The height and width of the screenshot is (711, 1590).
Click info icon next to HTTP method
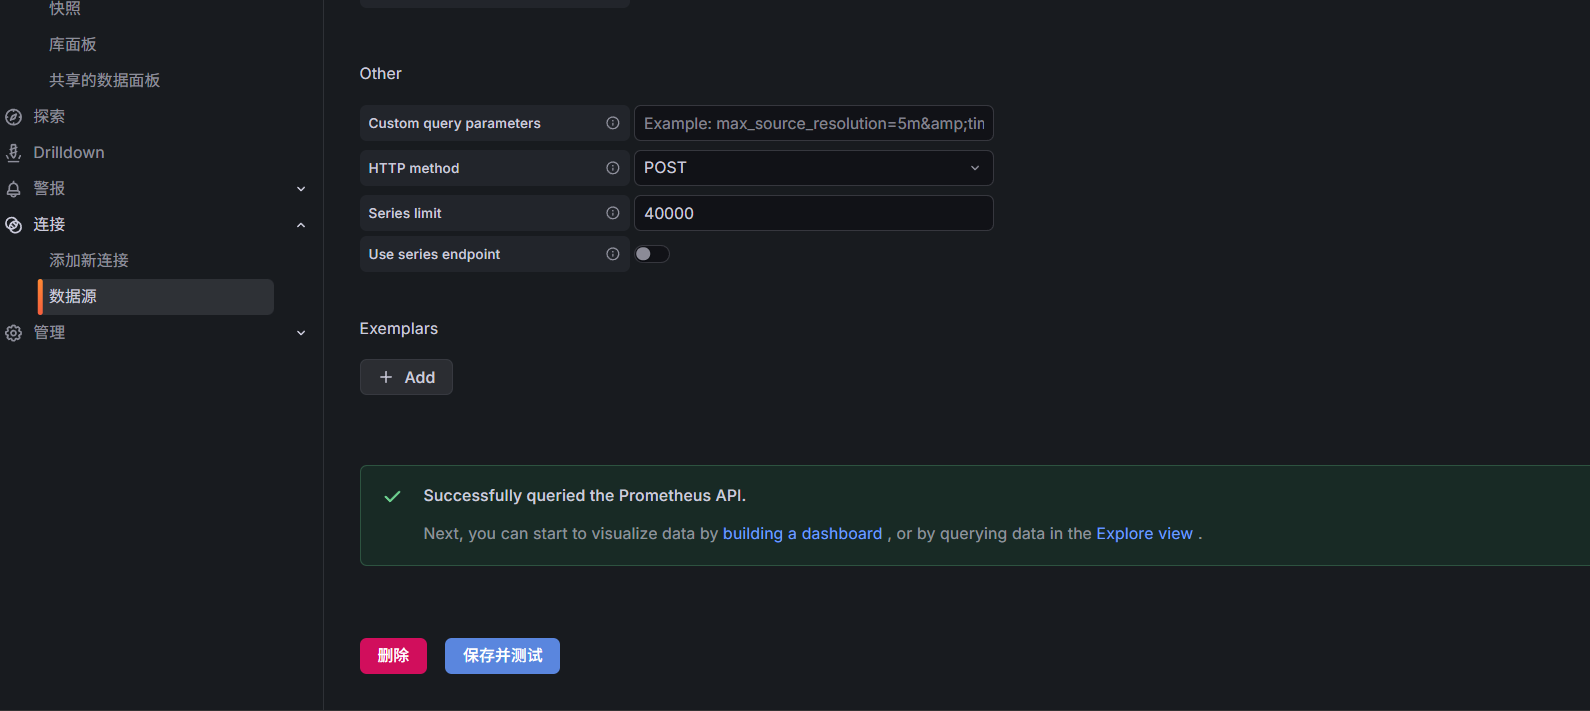[x=612, y=168]
